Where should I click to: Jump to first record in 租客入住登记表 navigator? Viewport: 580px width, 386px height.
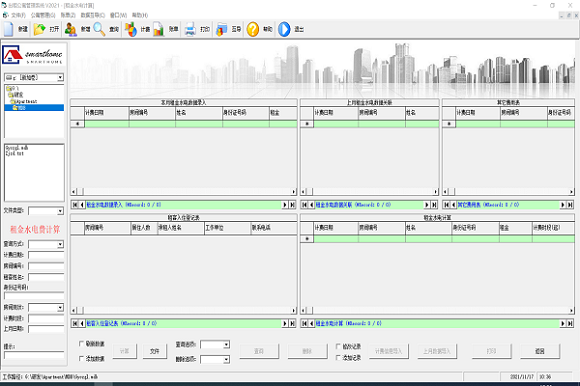[75, 323]
